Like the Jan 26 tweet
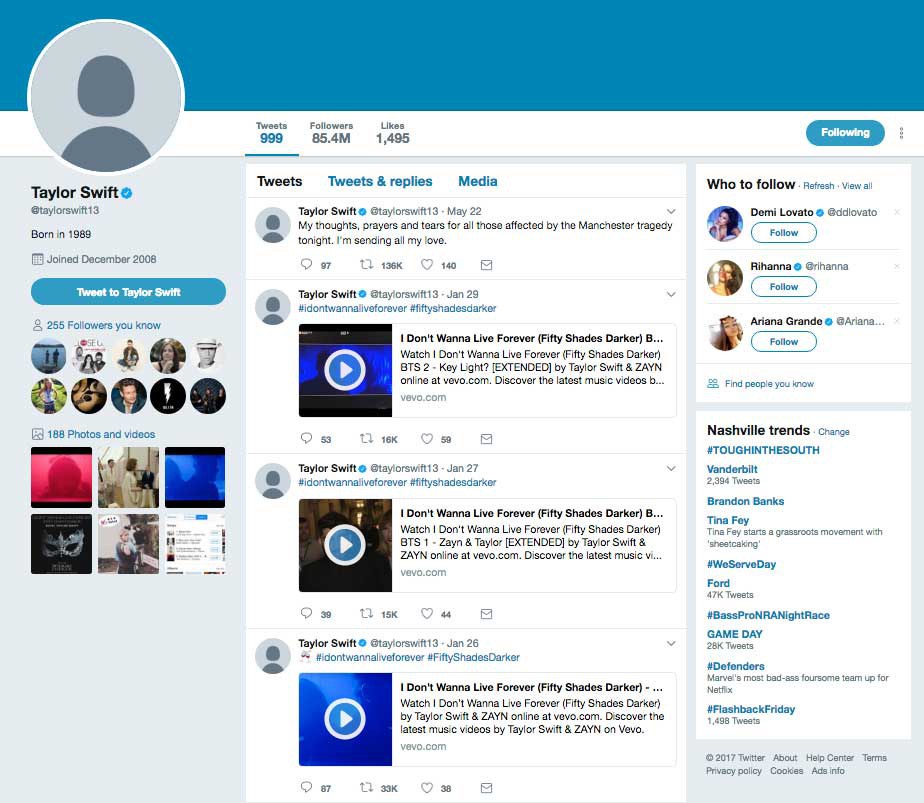This screenshot has height=803, width=924. click(427, 787)
